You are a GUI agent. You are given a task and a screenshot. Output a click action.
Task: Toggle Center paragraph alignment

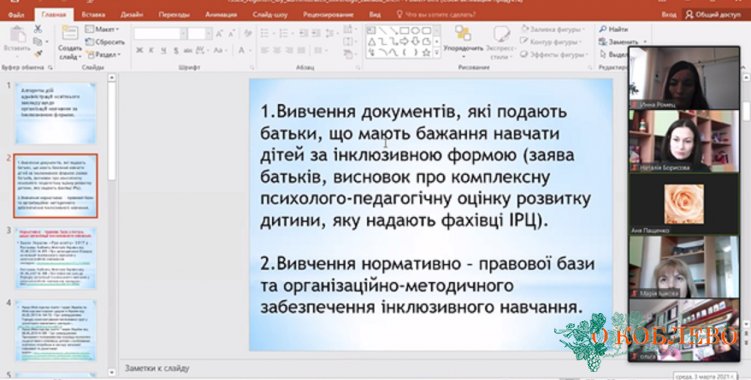click(277, 50)
